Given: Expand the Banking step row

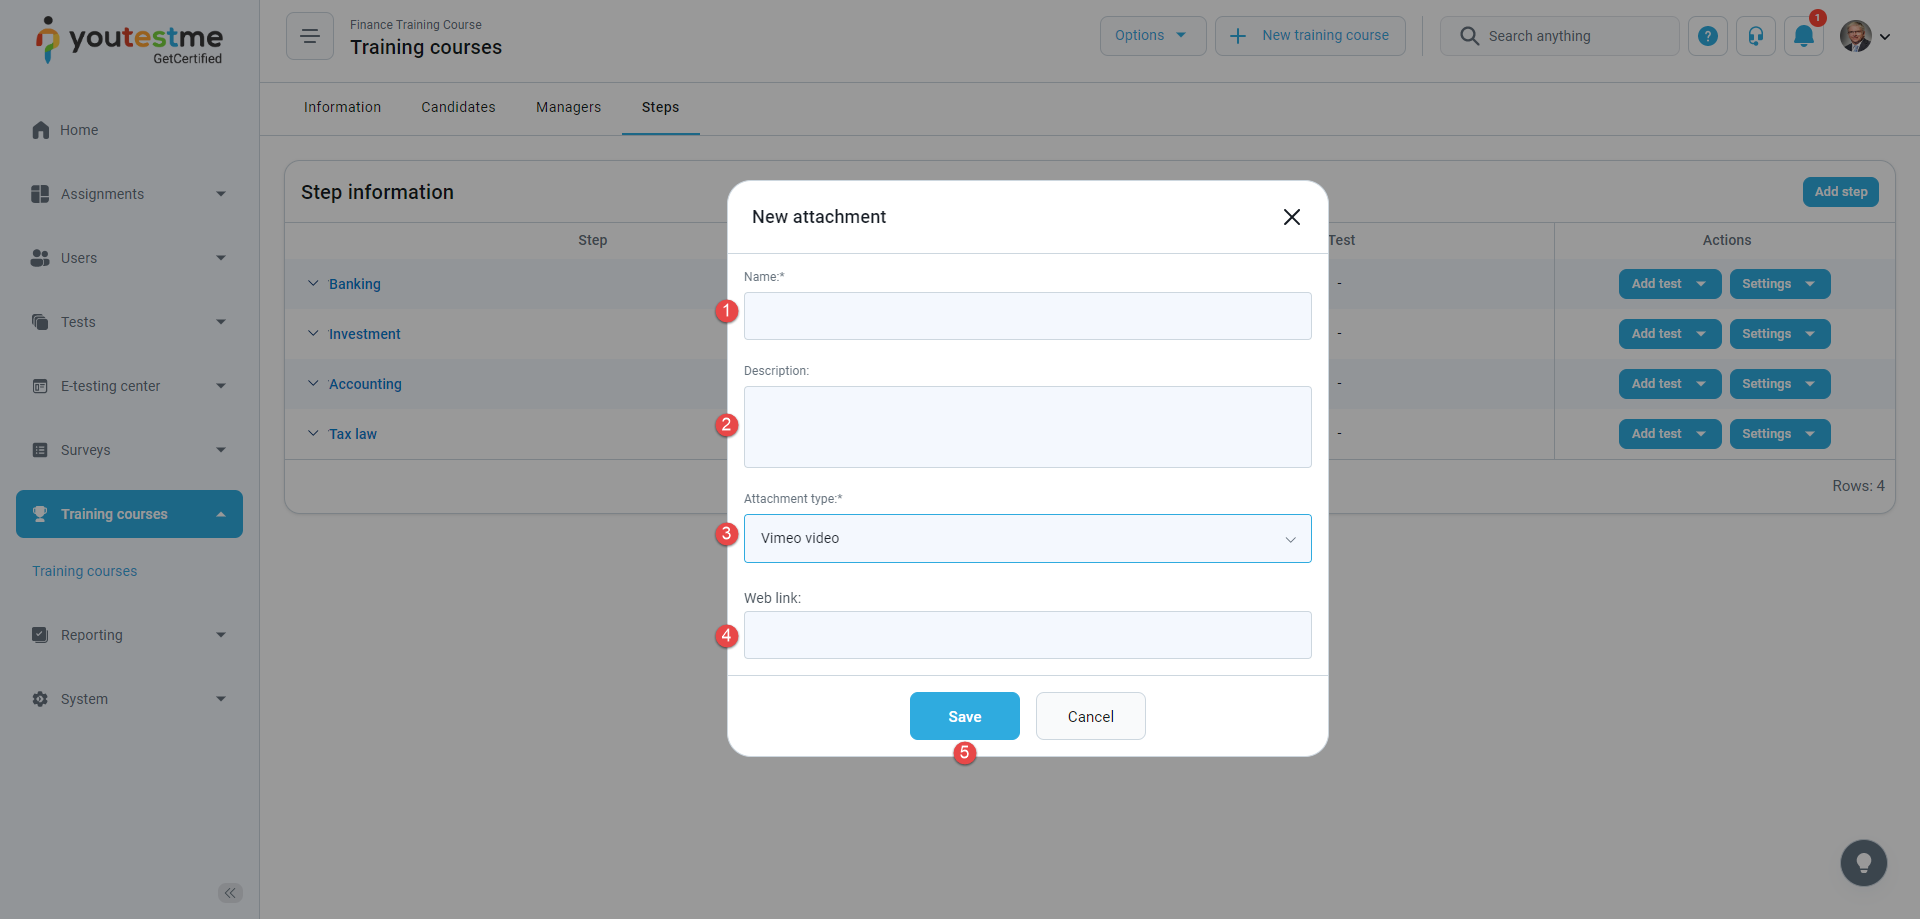Looking at the screenshot, I should point(313,284).
